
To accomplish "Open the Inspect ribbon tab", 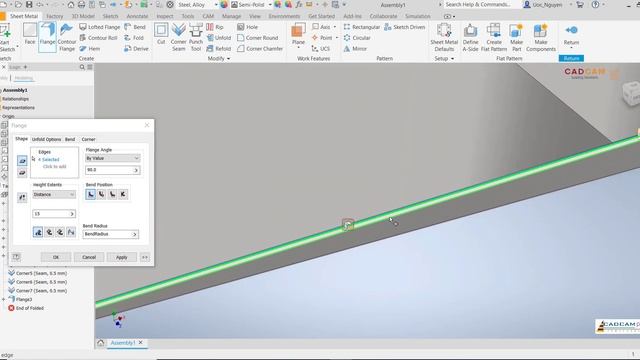I will 165,16.
